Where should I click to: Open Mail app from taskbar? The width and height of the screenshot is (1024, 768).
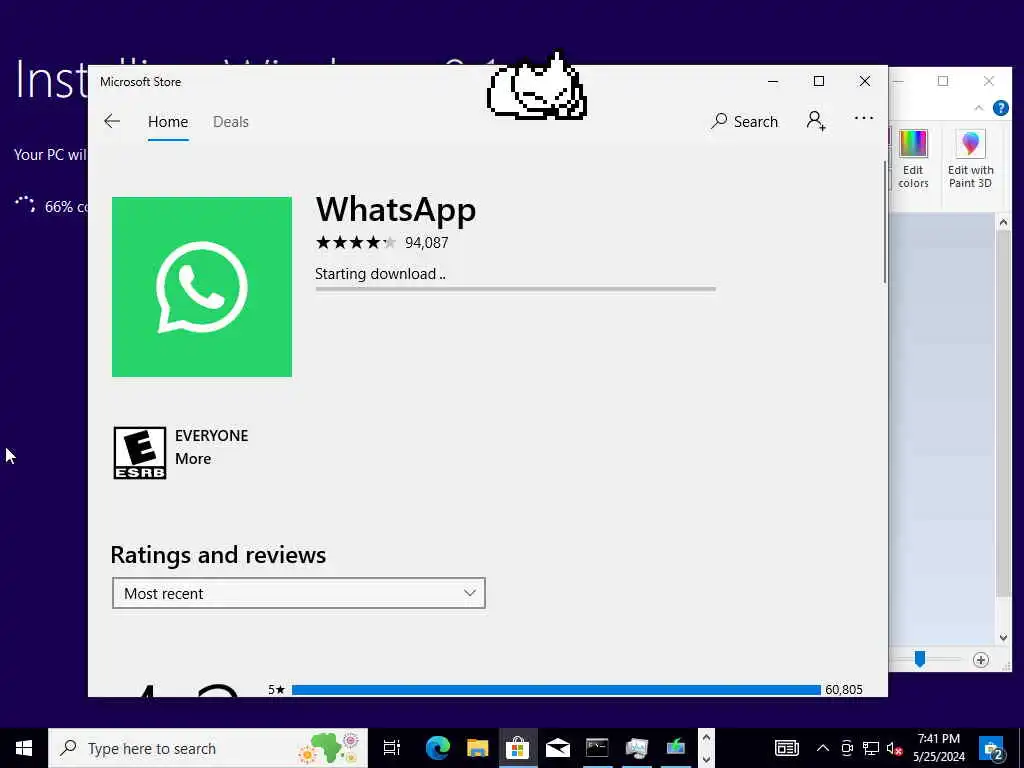(x=558, y=748)
